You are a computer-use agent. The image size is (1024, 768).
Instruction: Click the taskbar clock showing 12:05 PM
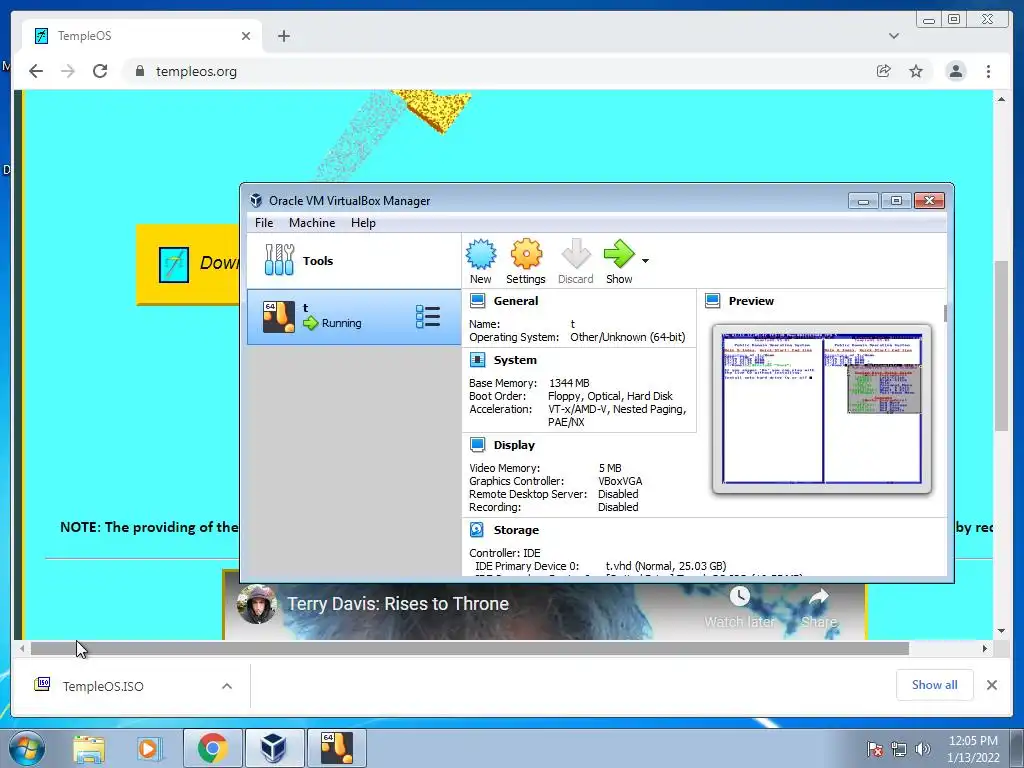pos(973,749)
